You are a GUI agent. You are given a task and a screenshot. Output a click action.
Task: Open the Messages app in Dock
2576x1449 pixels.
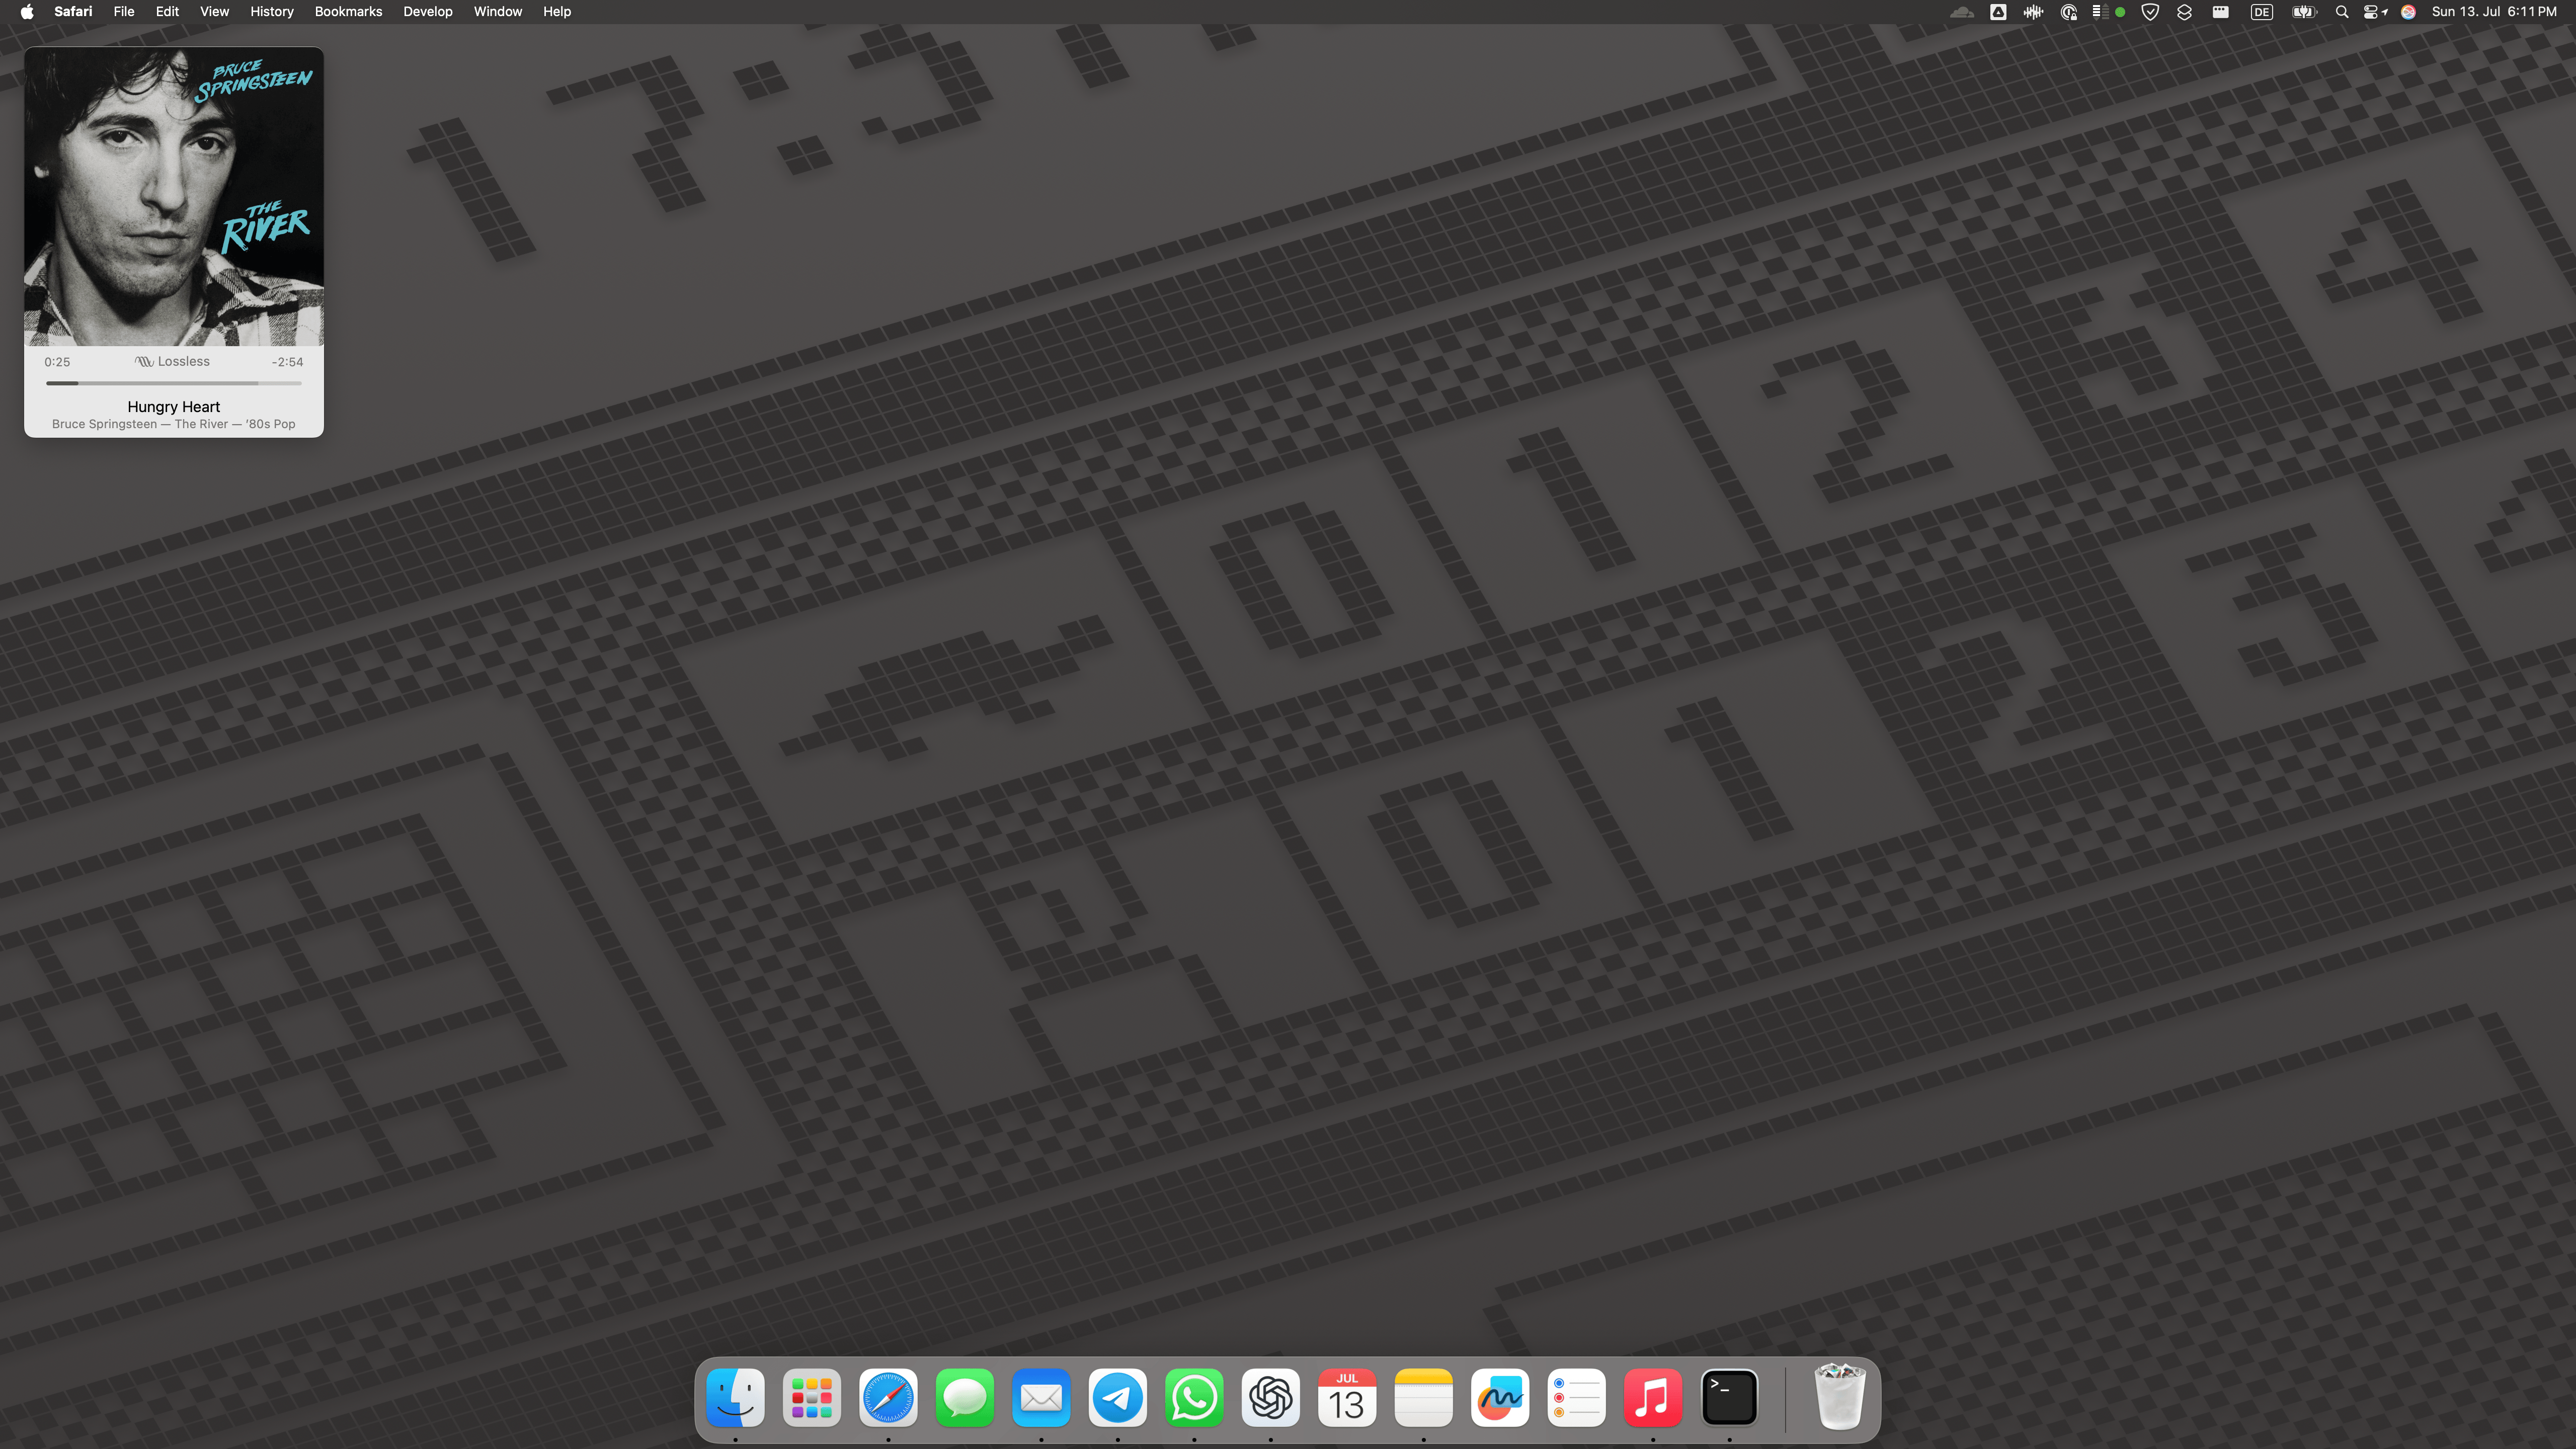(965, 1397)
